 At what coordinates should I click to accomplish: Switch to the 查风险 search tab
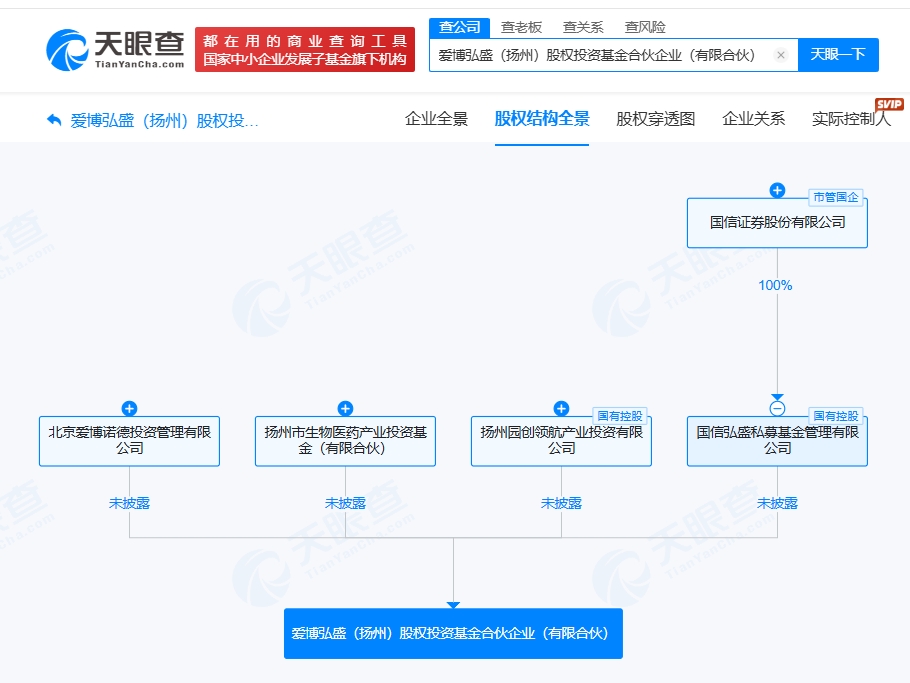point(645,27)
